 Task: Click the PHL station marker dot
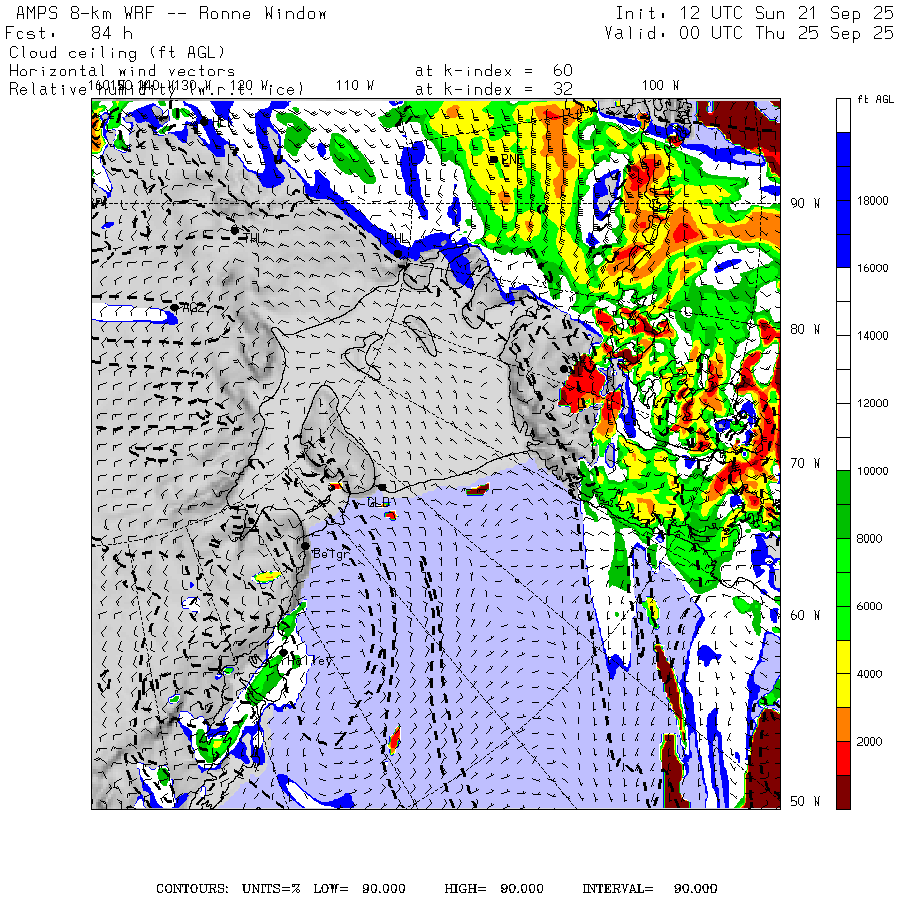click(398, 253)
